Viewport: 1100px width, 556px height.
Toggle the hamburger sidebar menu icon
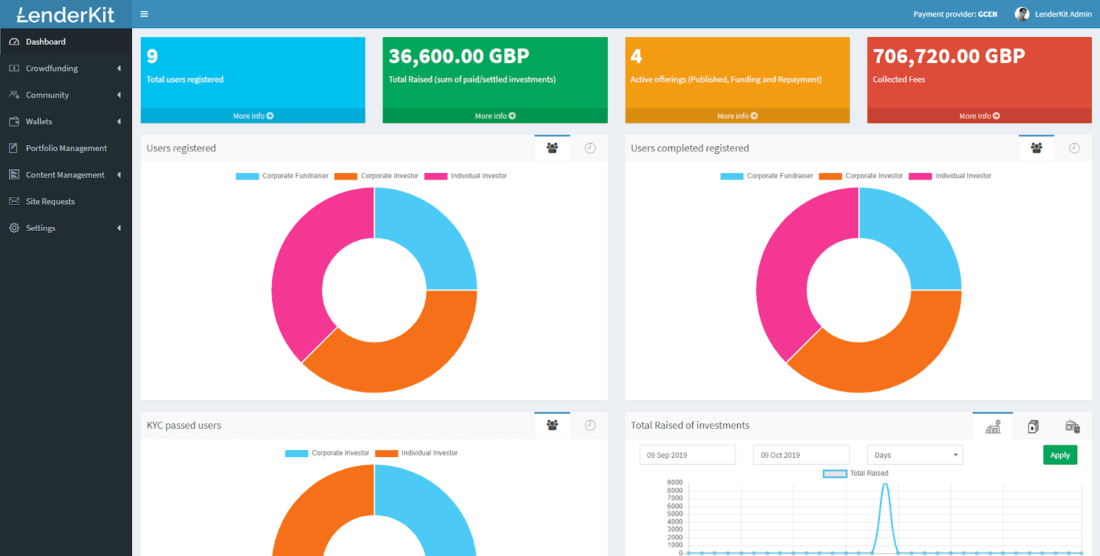144,14
